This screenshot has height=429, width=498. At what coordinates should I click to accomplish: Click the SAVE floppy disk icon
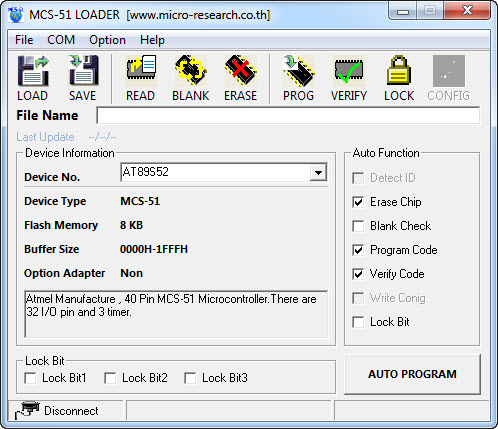83,71
